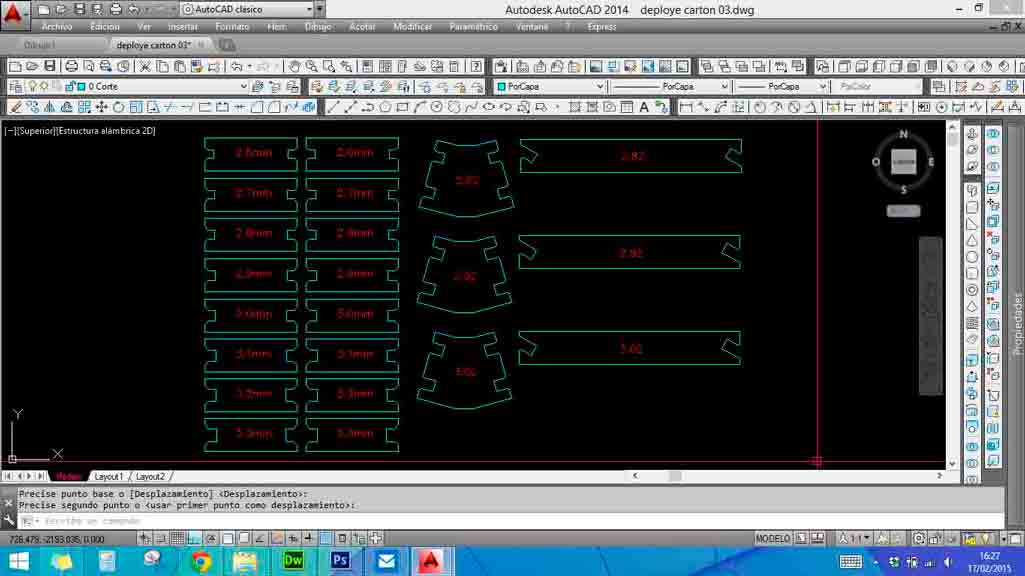Toggle Polar tracking in status bar

pyautogui.click(x=210, y=539)
